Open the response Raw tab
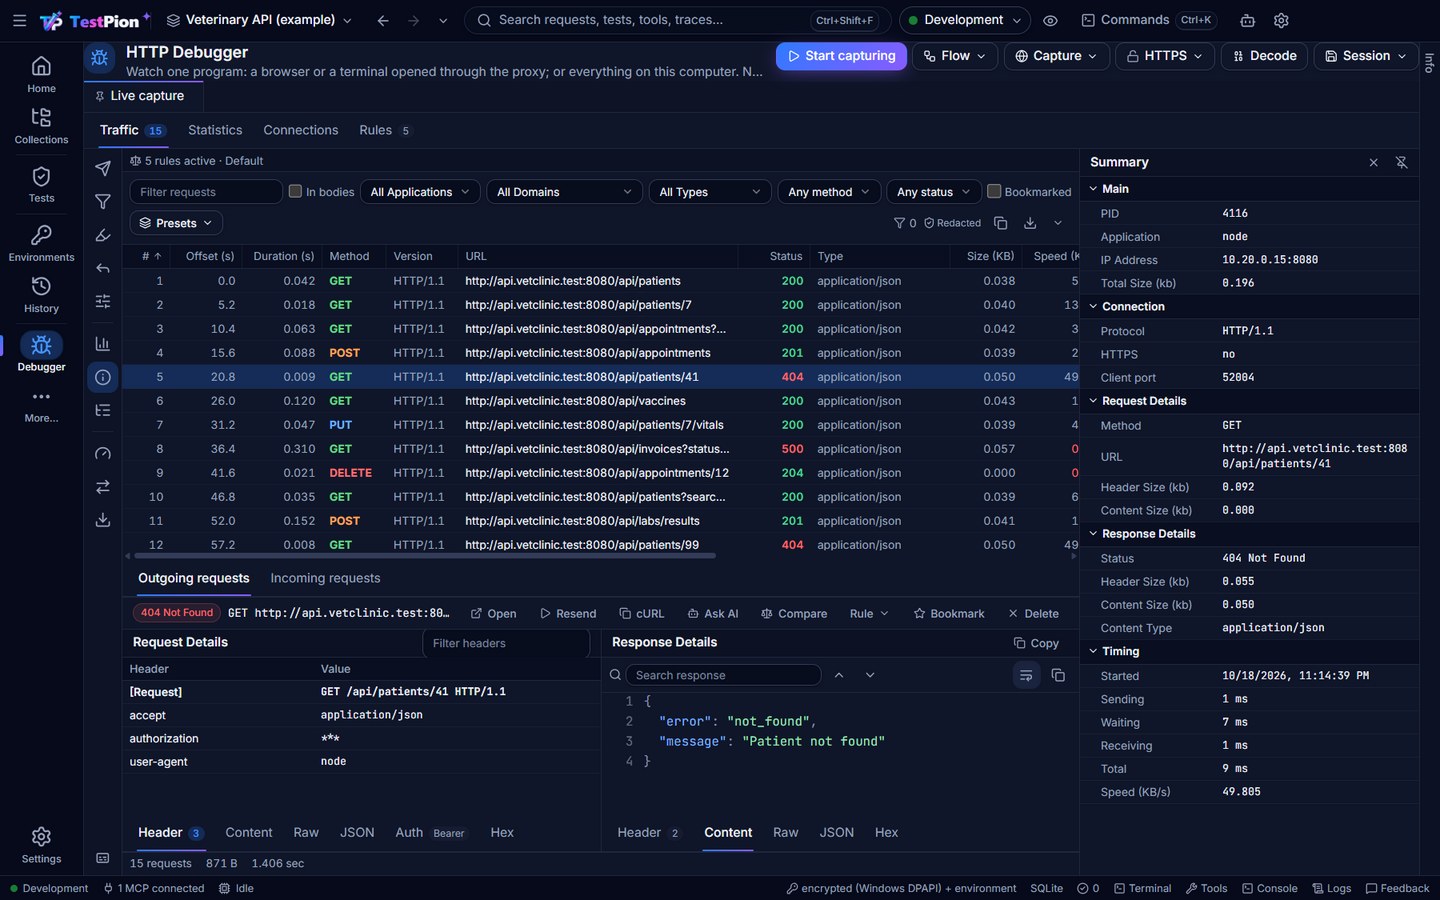Image resolution: width=1440 pixels, height=900 pixels. (x=786, y=832)
